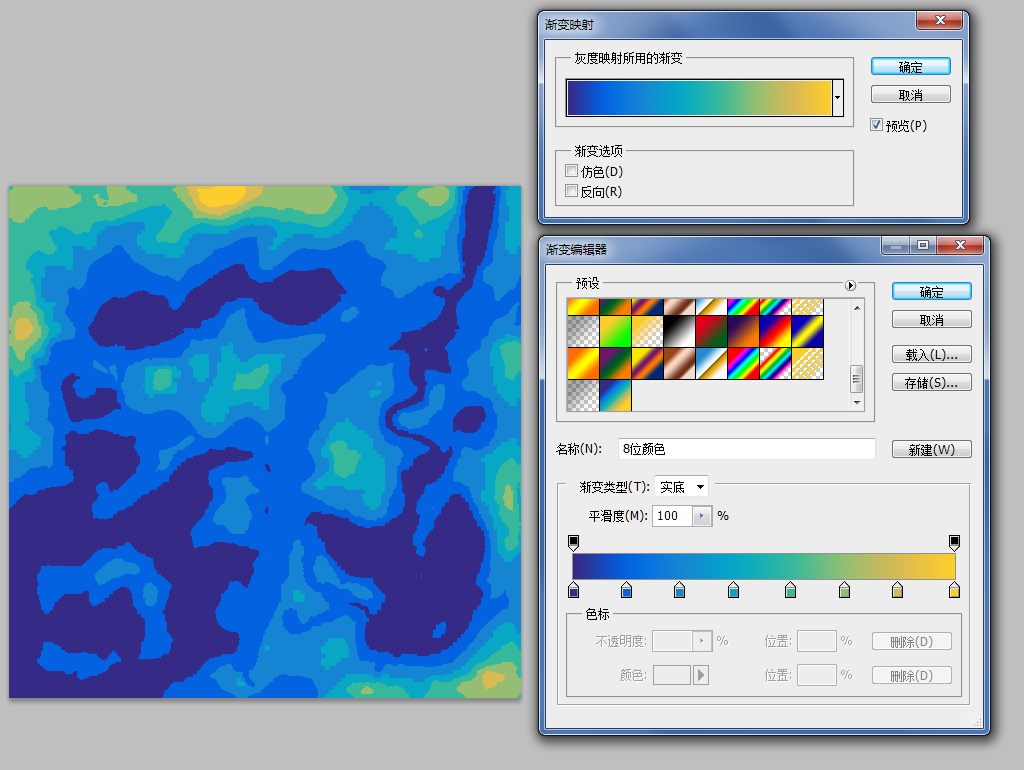Enable the 仿色(D) dither checkbox
The image size is (1024, 770).
571,171
